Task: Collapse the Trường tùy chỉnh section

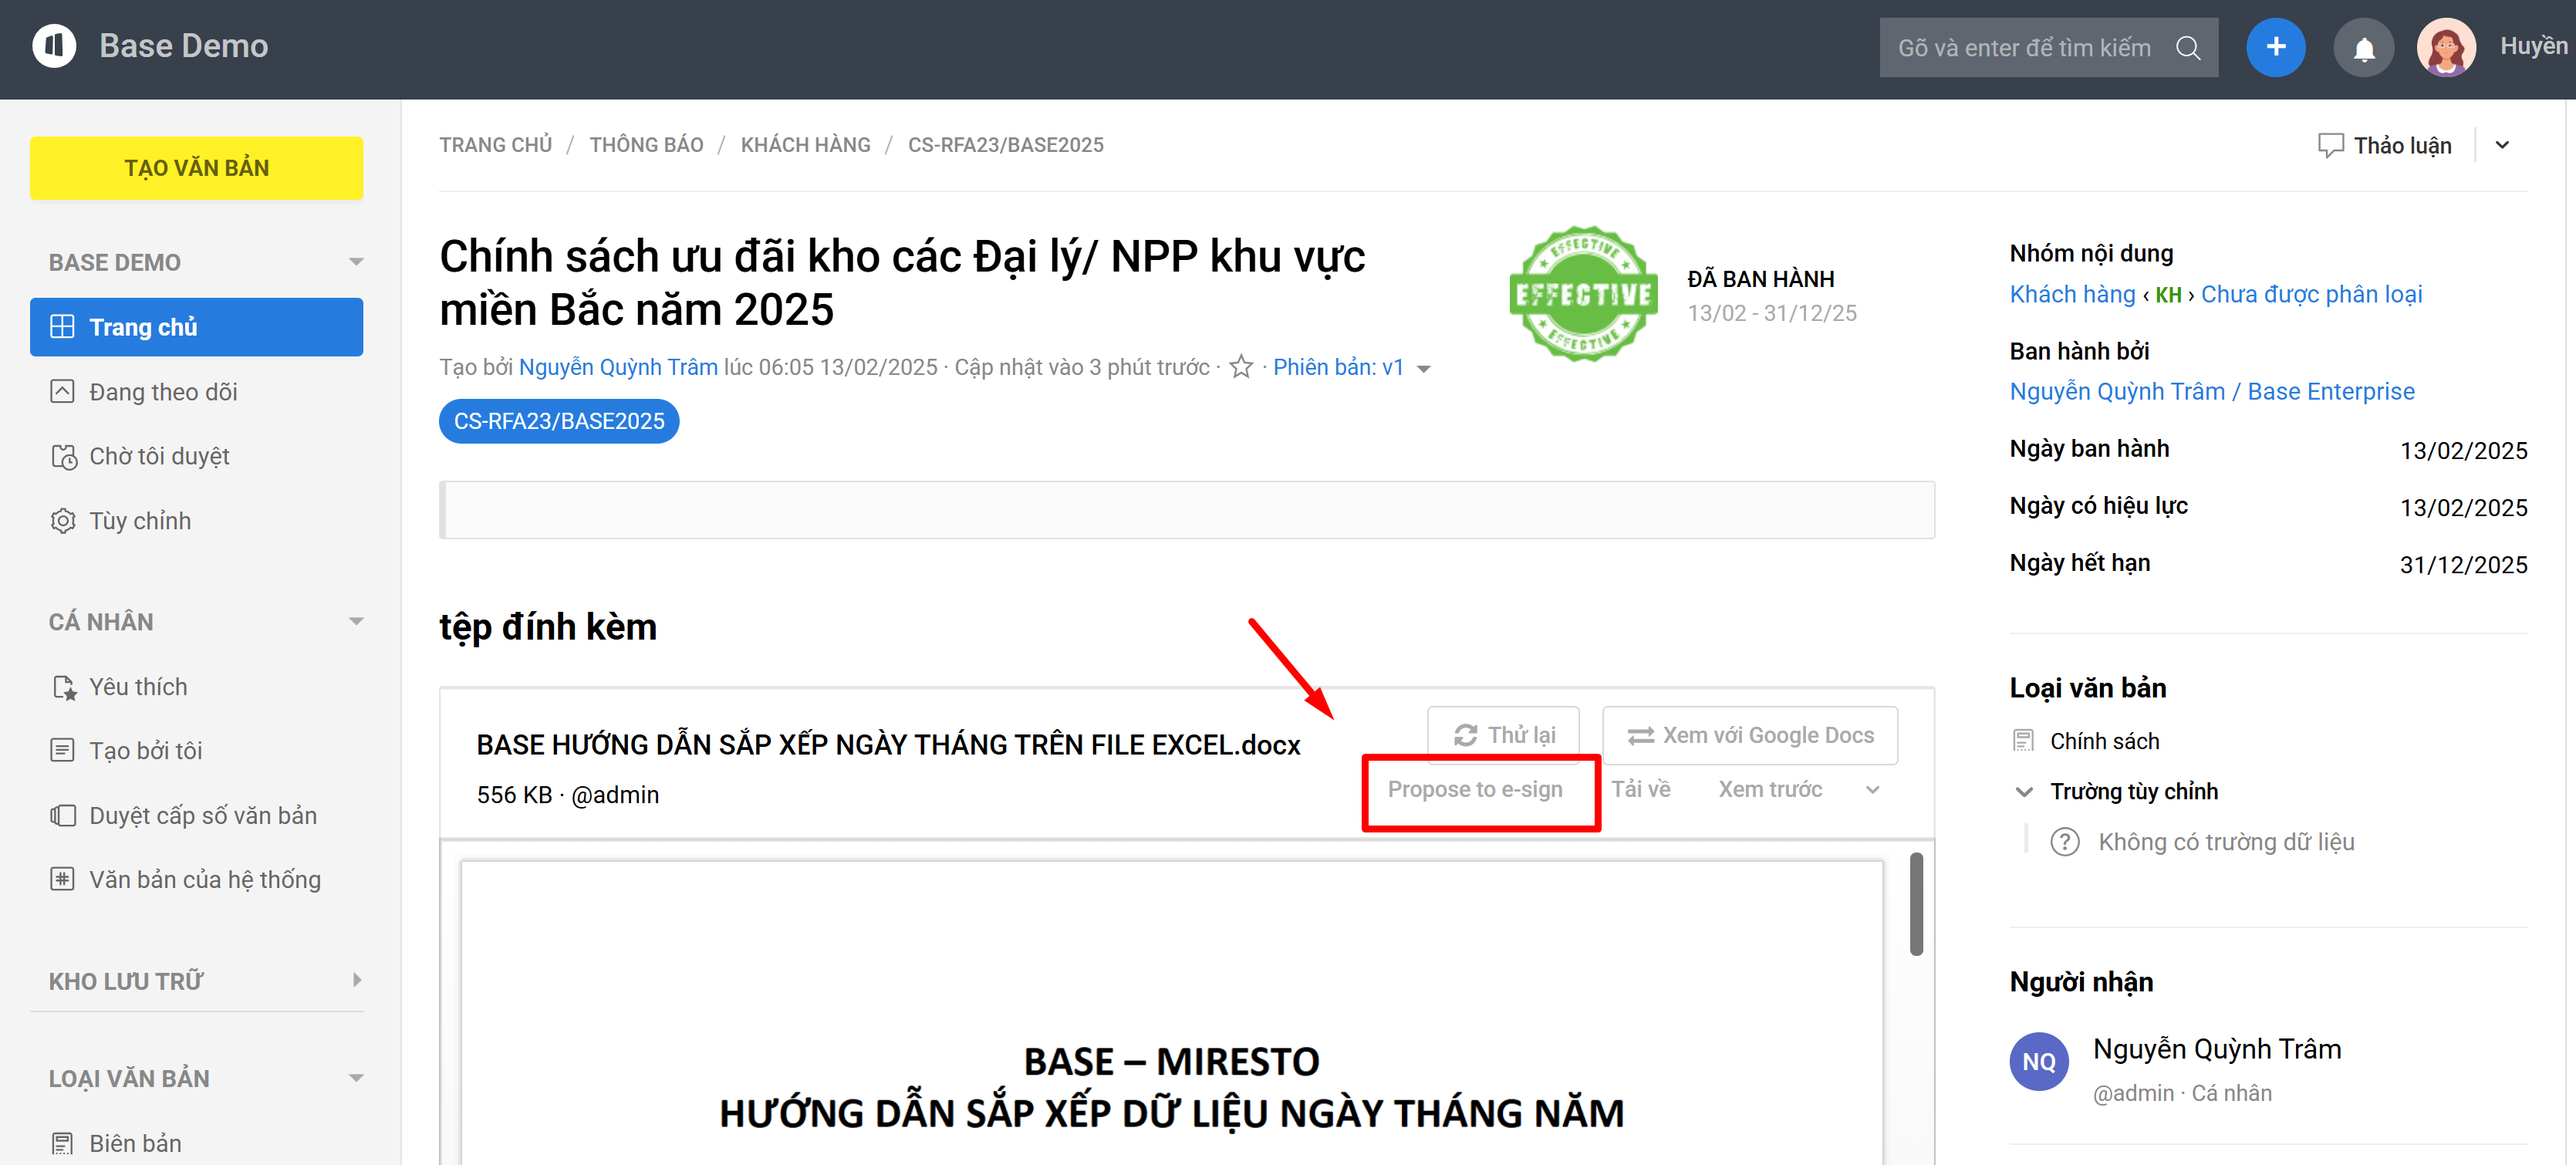Action: click(2024, 792)
